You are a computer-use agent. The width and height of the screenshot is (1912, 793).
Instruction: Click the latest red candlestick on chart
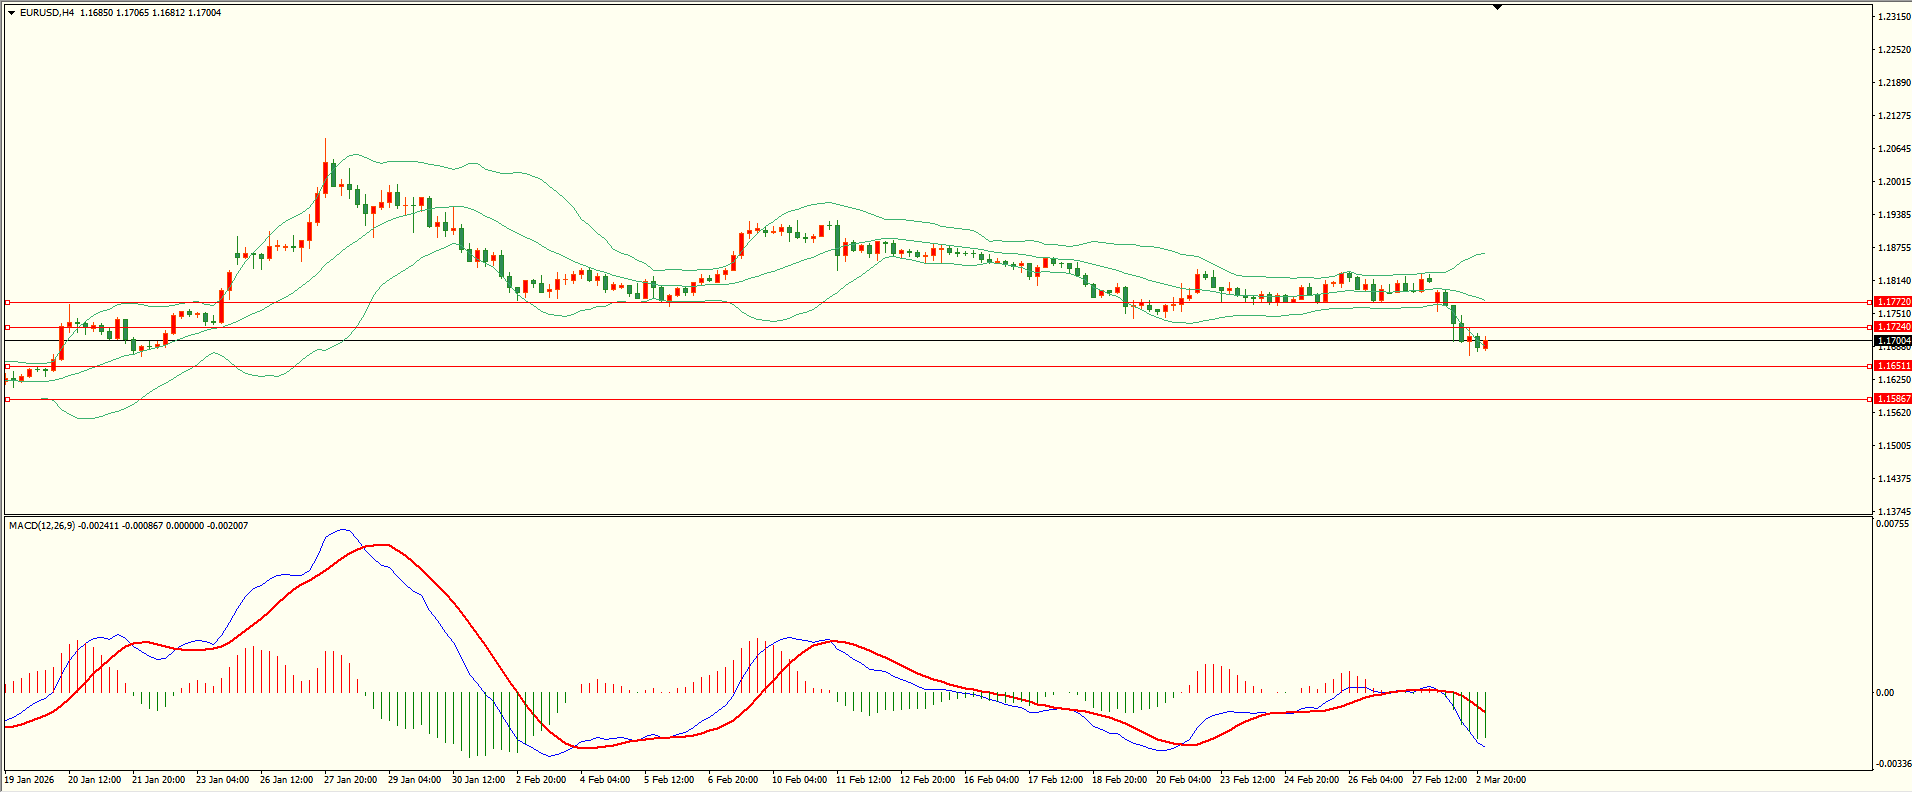(1486, 345)
